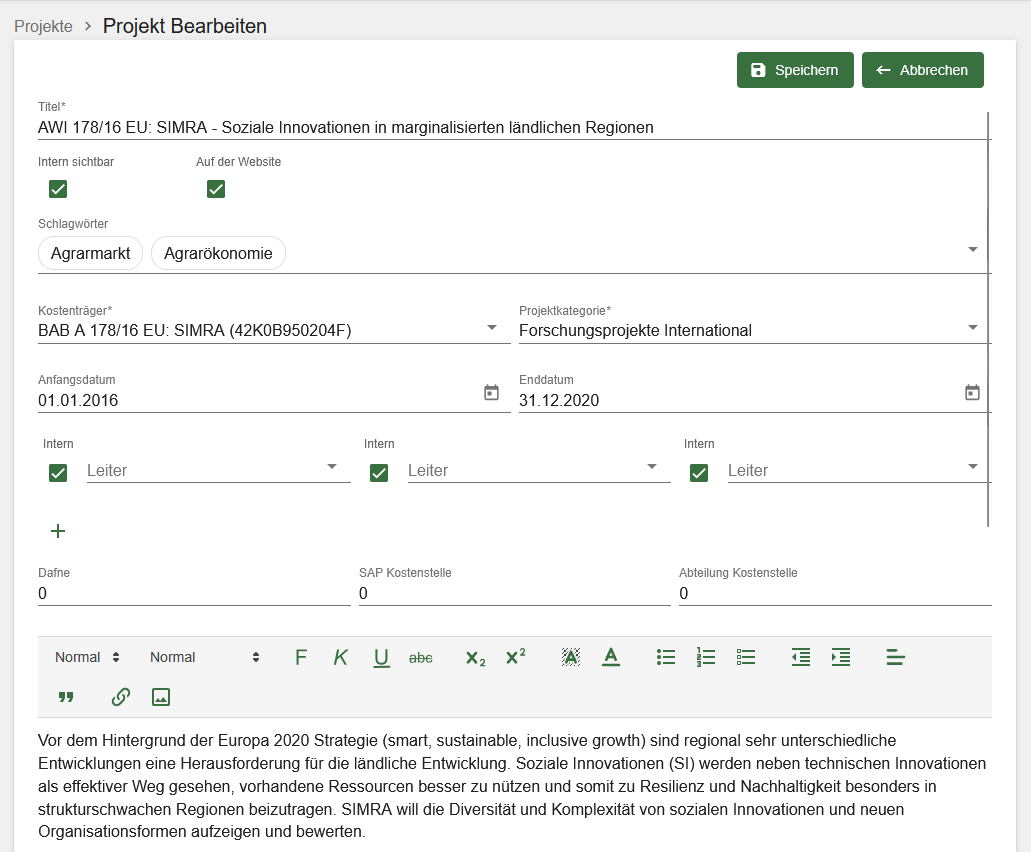Click the Abteilung Kostenstelle input field
This screenshot has width=1031, height=852.
pyautogui.click(x=835, y=593)
